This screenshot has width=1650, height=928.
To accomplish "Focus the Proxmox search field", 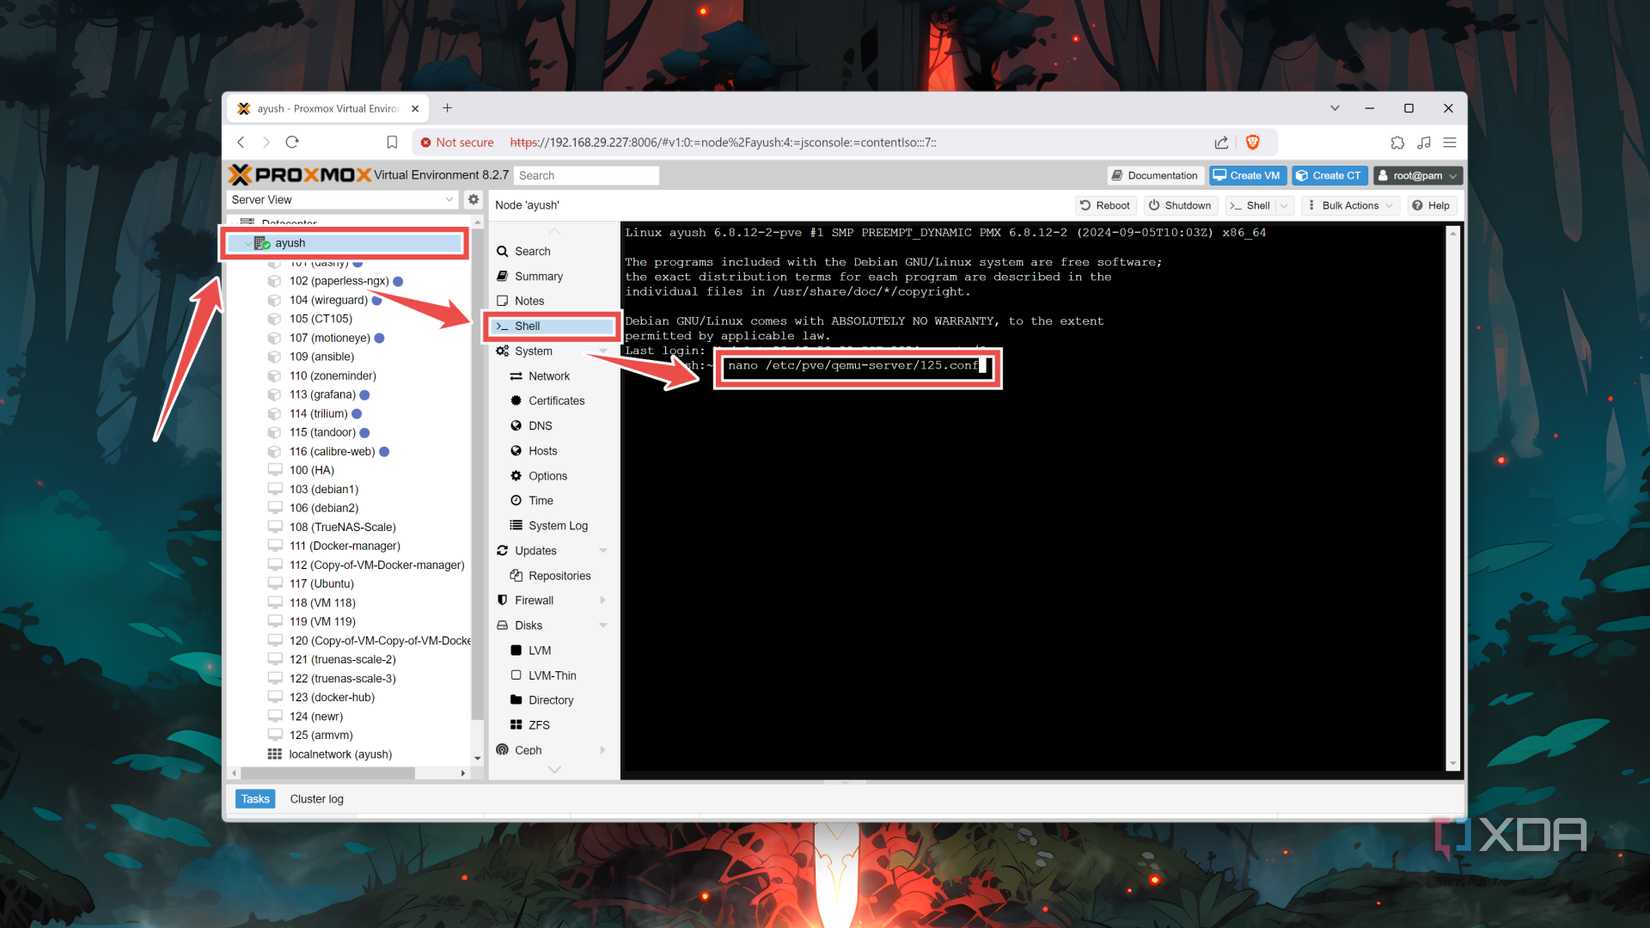I will (586, 175).
